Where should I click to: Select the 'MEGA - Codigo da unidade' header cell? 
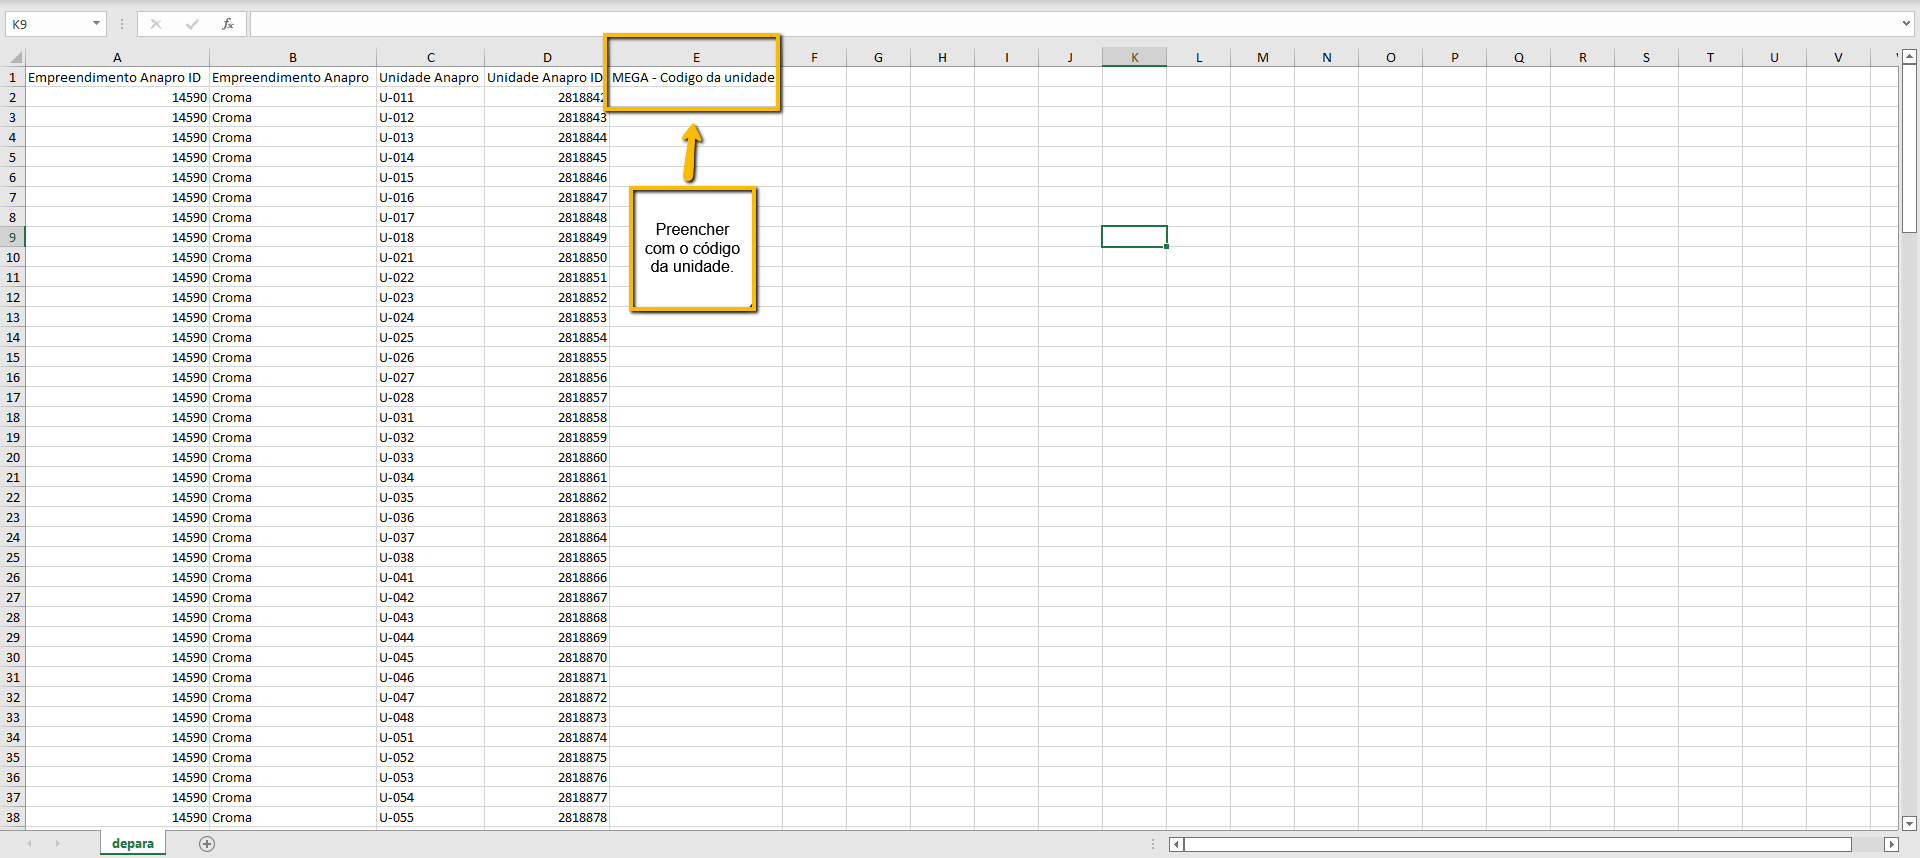[x=693, y=77]
